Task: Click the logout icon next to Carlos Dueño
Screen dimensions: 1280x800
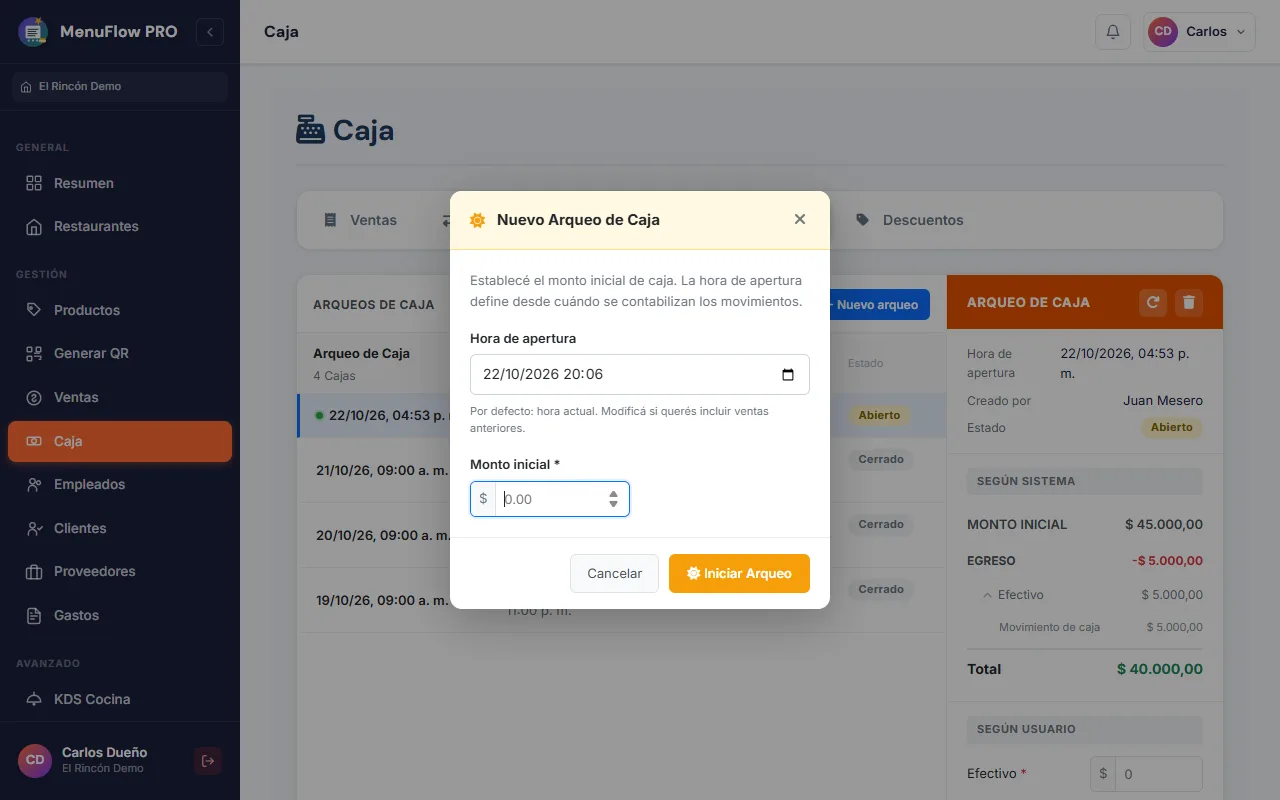Action: click(208, 761)
